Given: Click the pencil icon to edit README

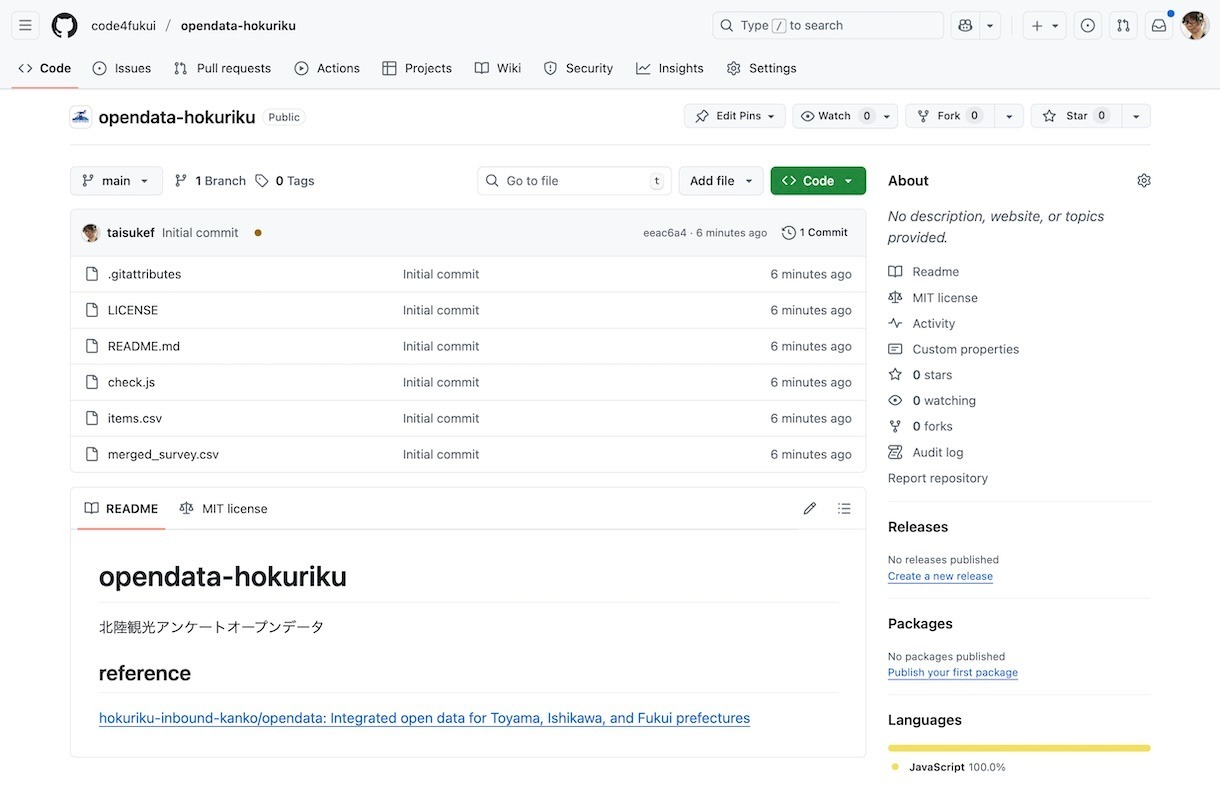Looking at the screenshot, I should pos(809,509).
